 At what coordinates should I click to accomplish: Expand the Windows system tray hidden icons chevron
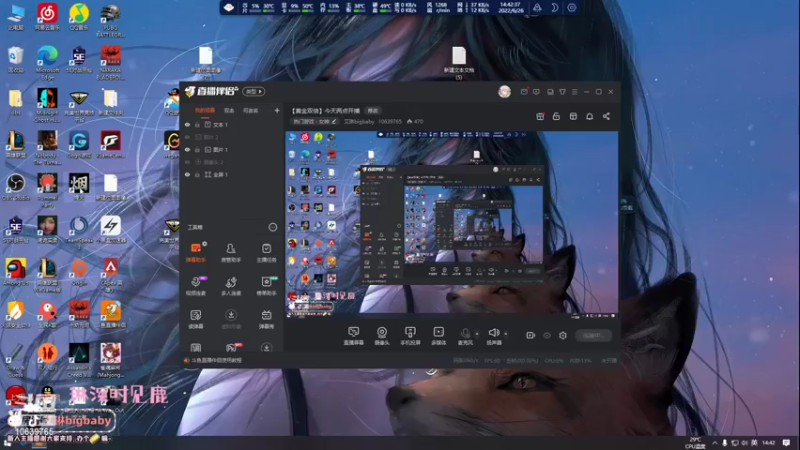click(x=715, y=443)
